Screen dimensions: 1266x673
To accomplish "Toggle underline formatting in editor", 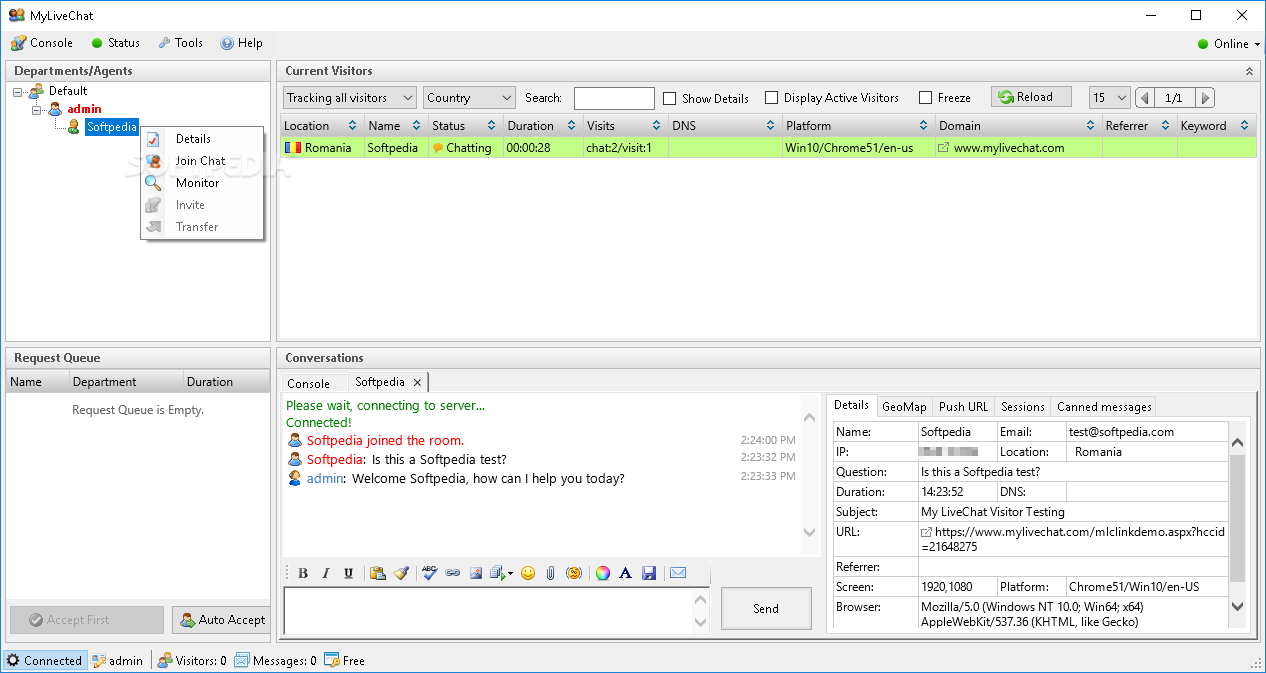I will tap(348, 573).
